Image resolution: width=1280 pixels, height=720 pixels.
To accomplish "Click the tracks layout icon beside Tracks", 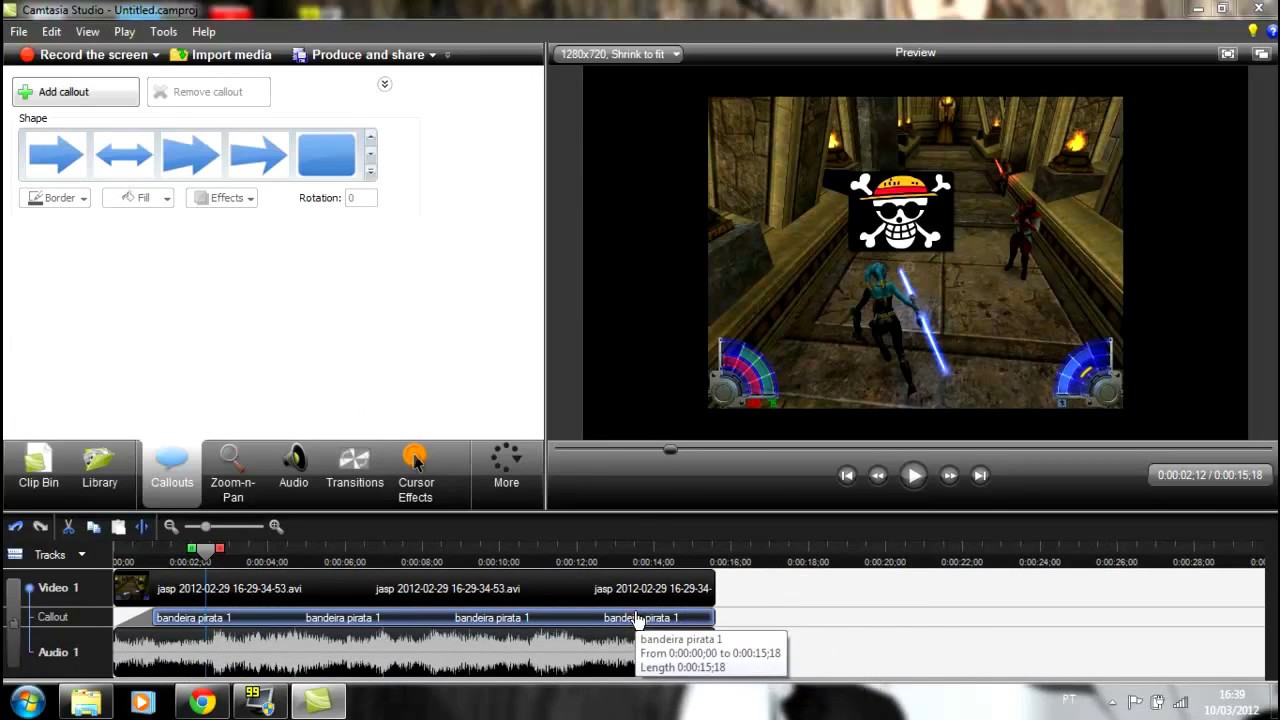I will point(15,554).
